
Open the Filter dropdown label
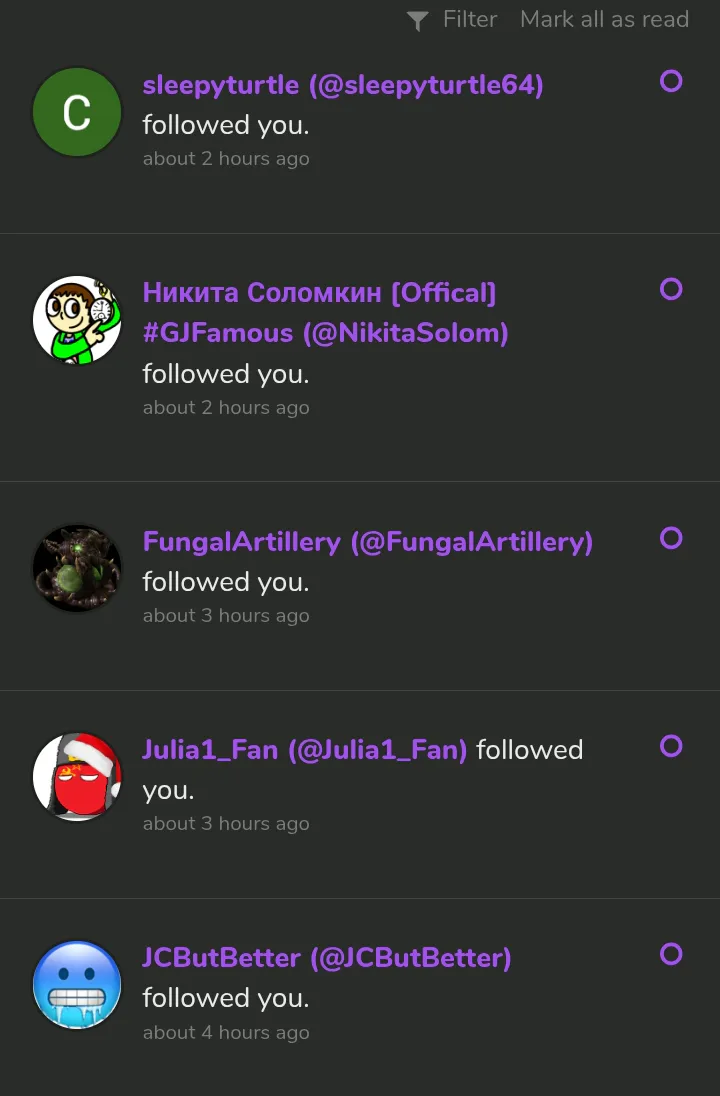[x=470, y=20]
